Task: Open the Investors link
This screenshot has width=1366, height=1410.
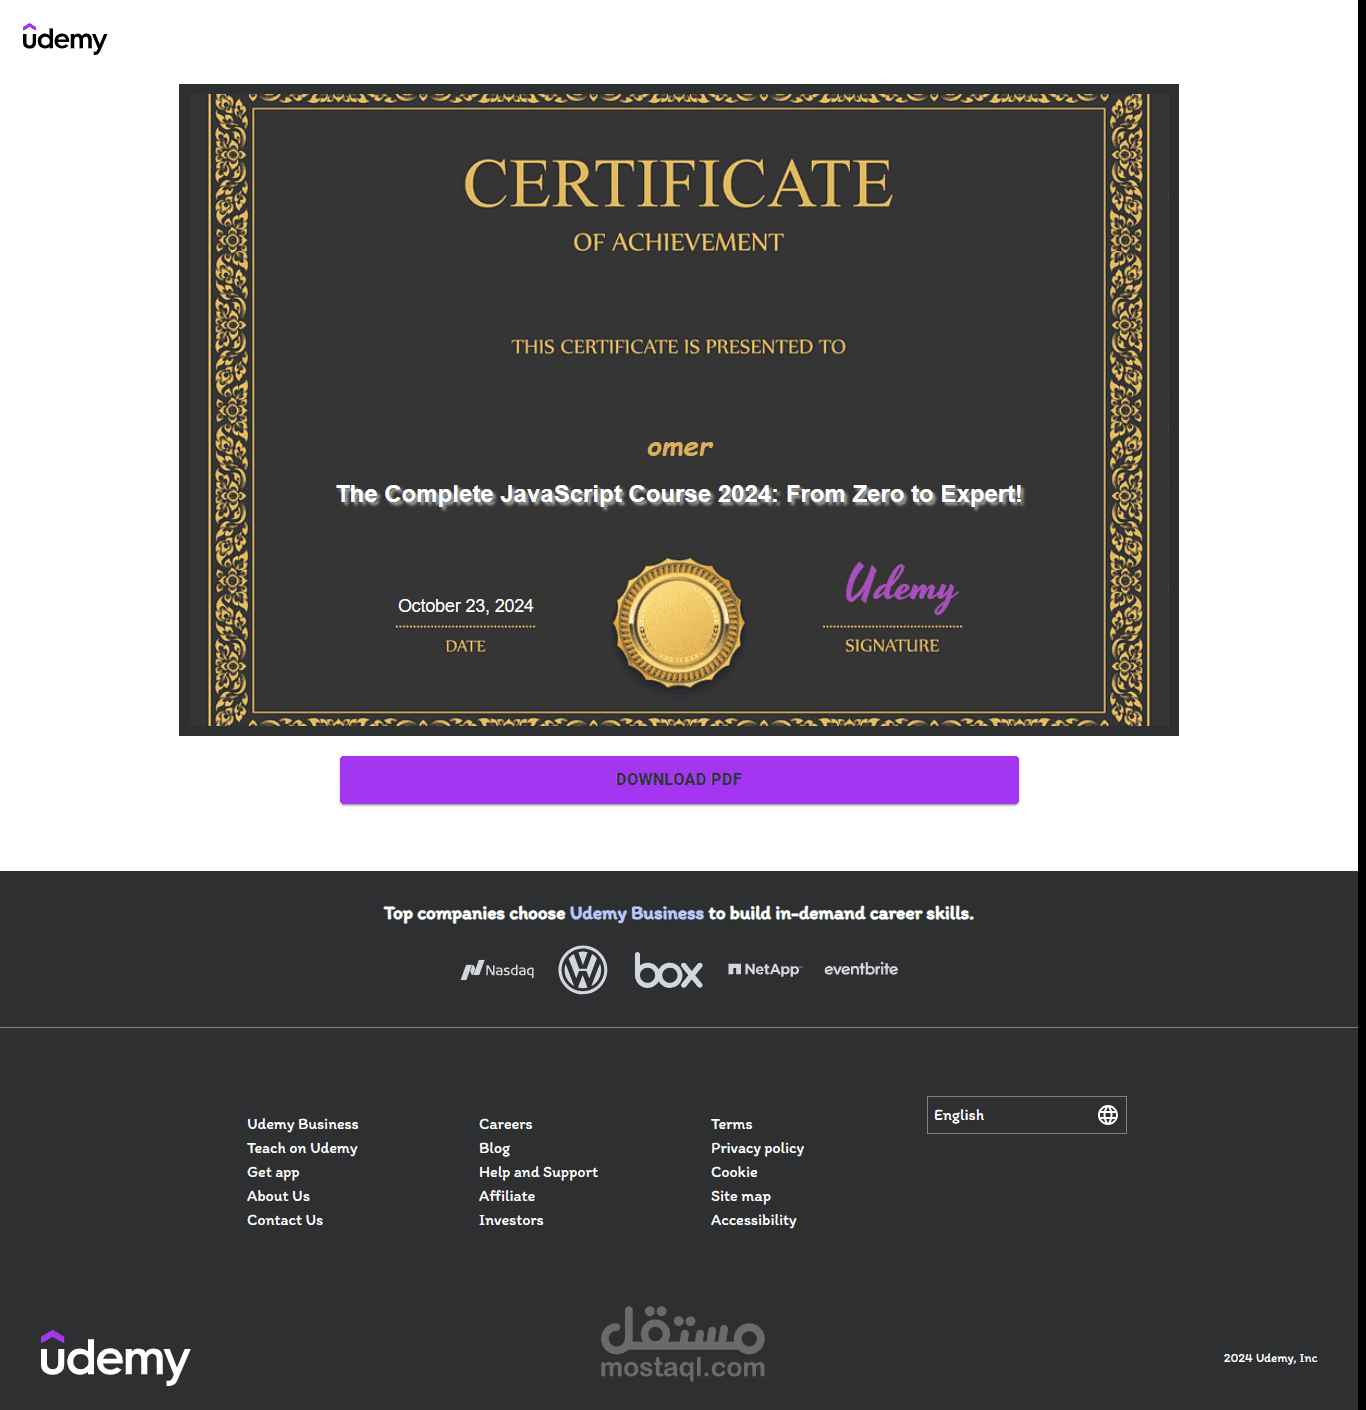Action: 511,1220
